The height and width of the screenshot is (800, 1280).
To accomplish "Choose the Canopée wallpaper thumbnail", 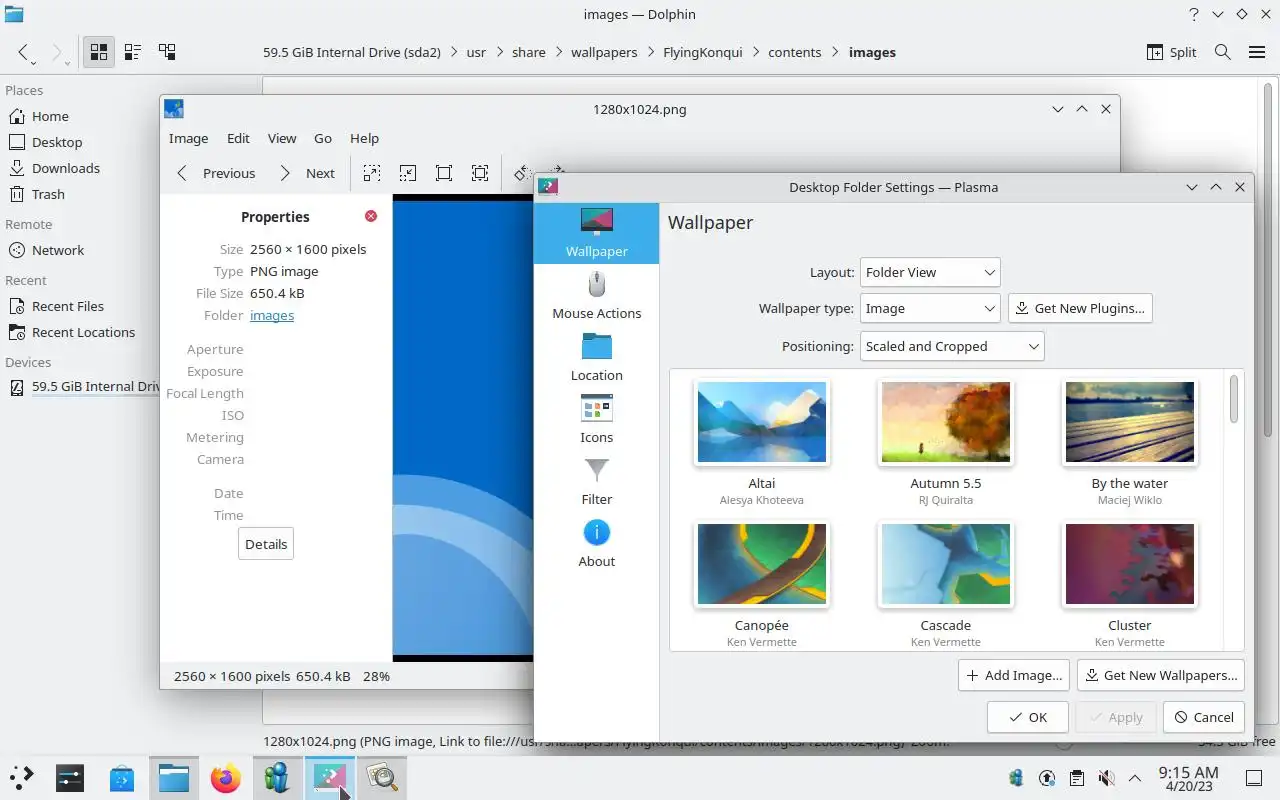I will click(x=762, y=564).
